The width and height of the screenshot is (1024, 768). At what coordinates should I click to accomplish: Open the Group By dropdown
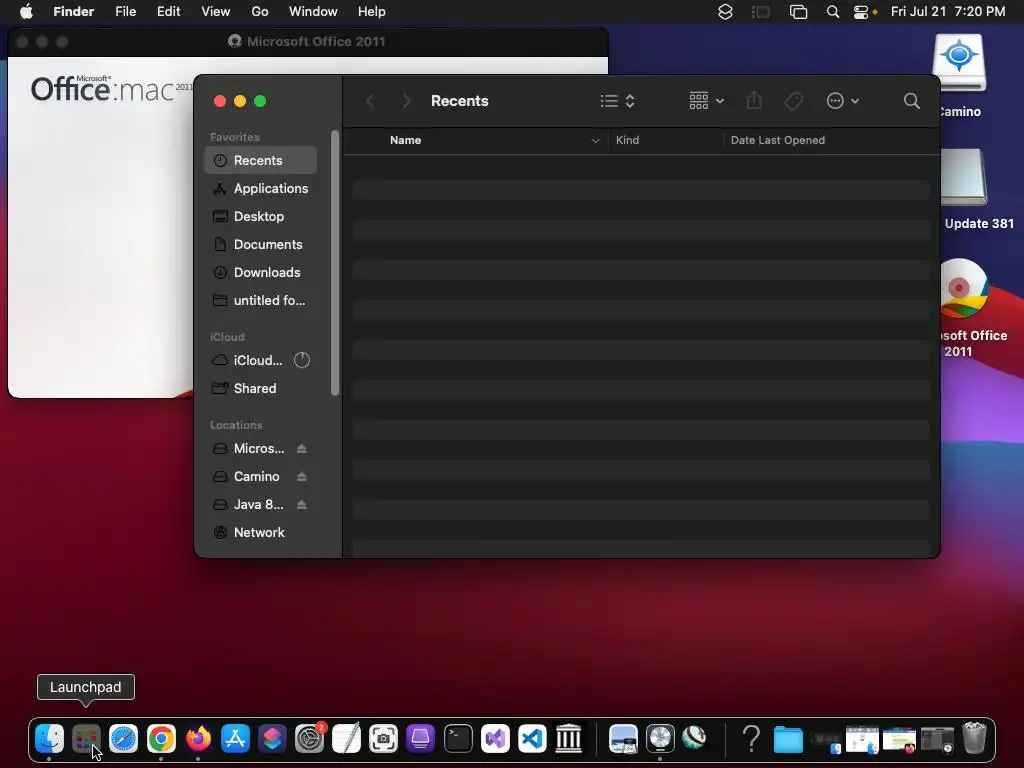coord(707,101)
